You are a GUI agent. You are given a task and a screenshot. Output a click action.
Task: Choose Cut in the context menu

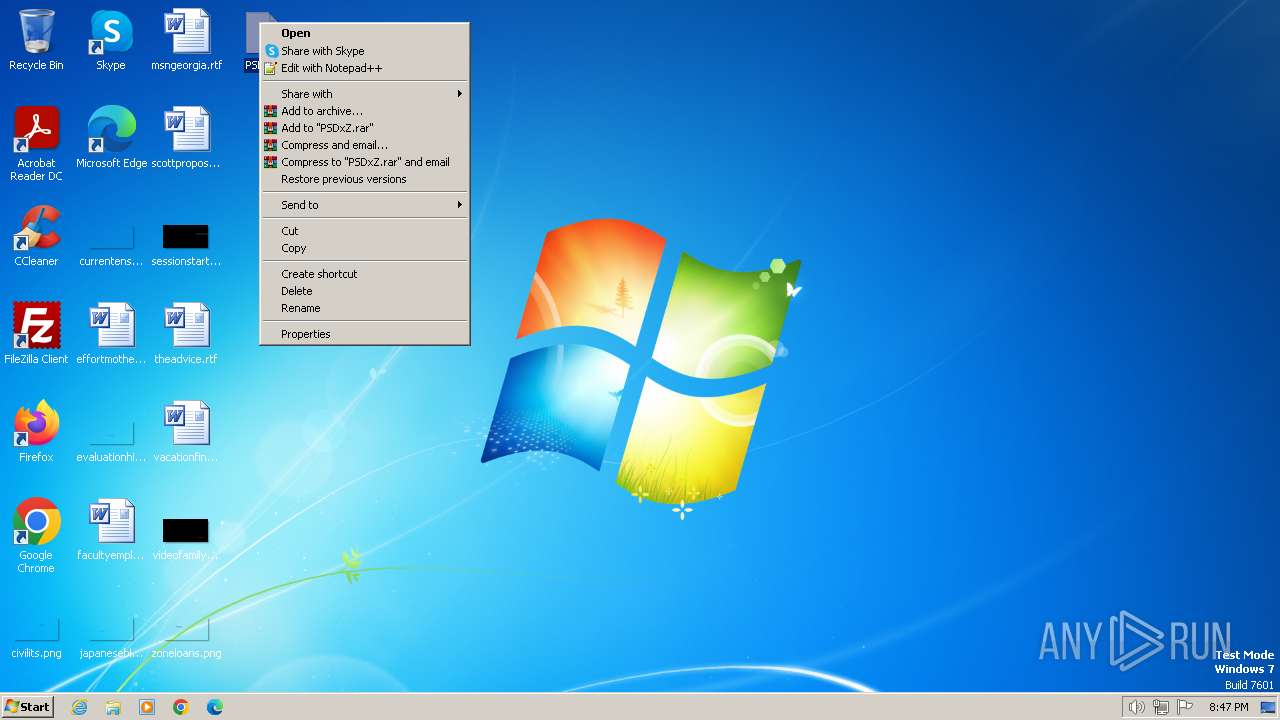point(365,231)
